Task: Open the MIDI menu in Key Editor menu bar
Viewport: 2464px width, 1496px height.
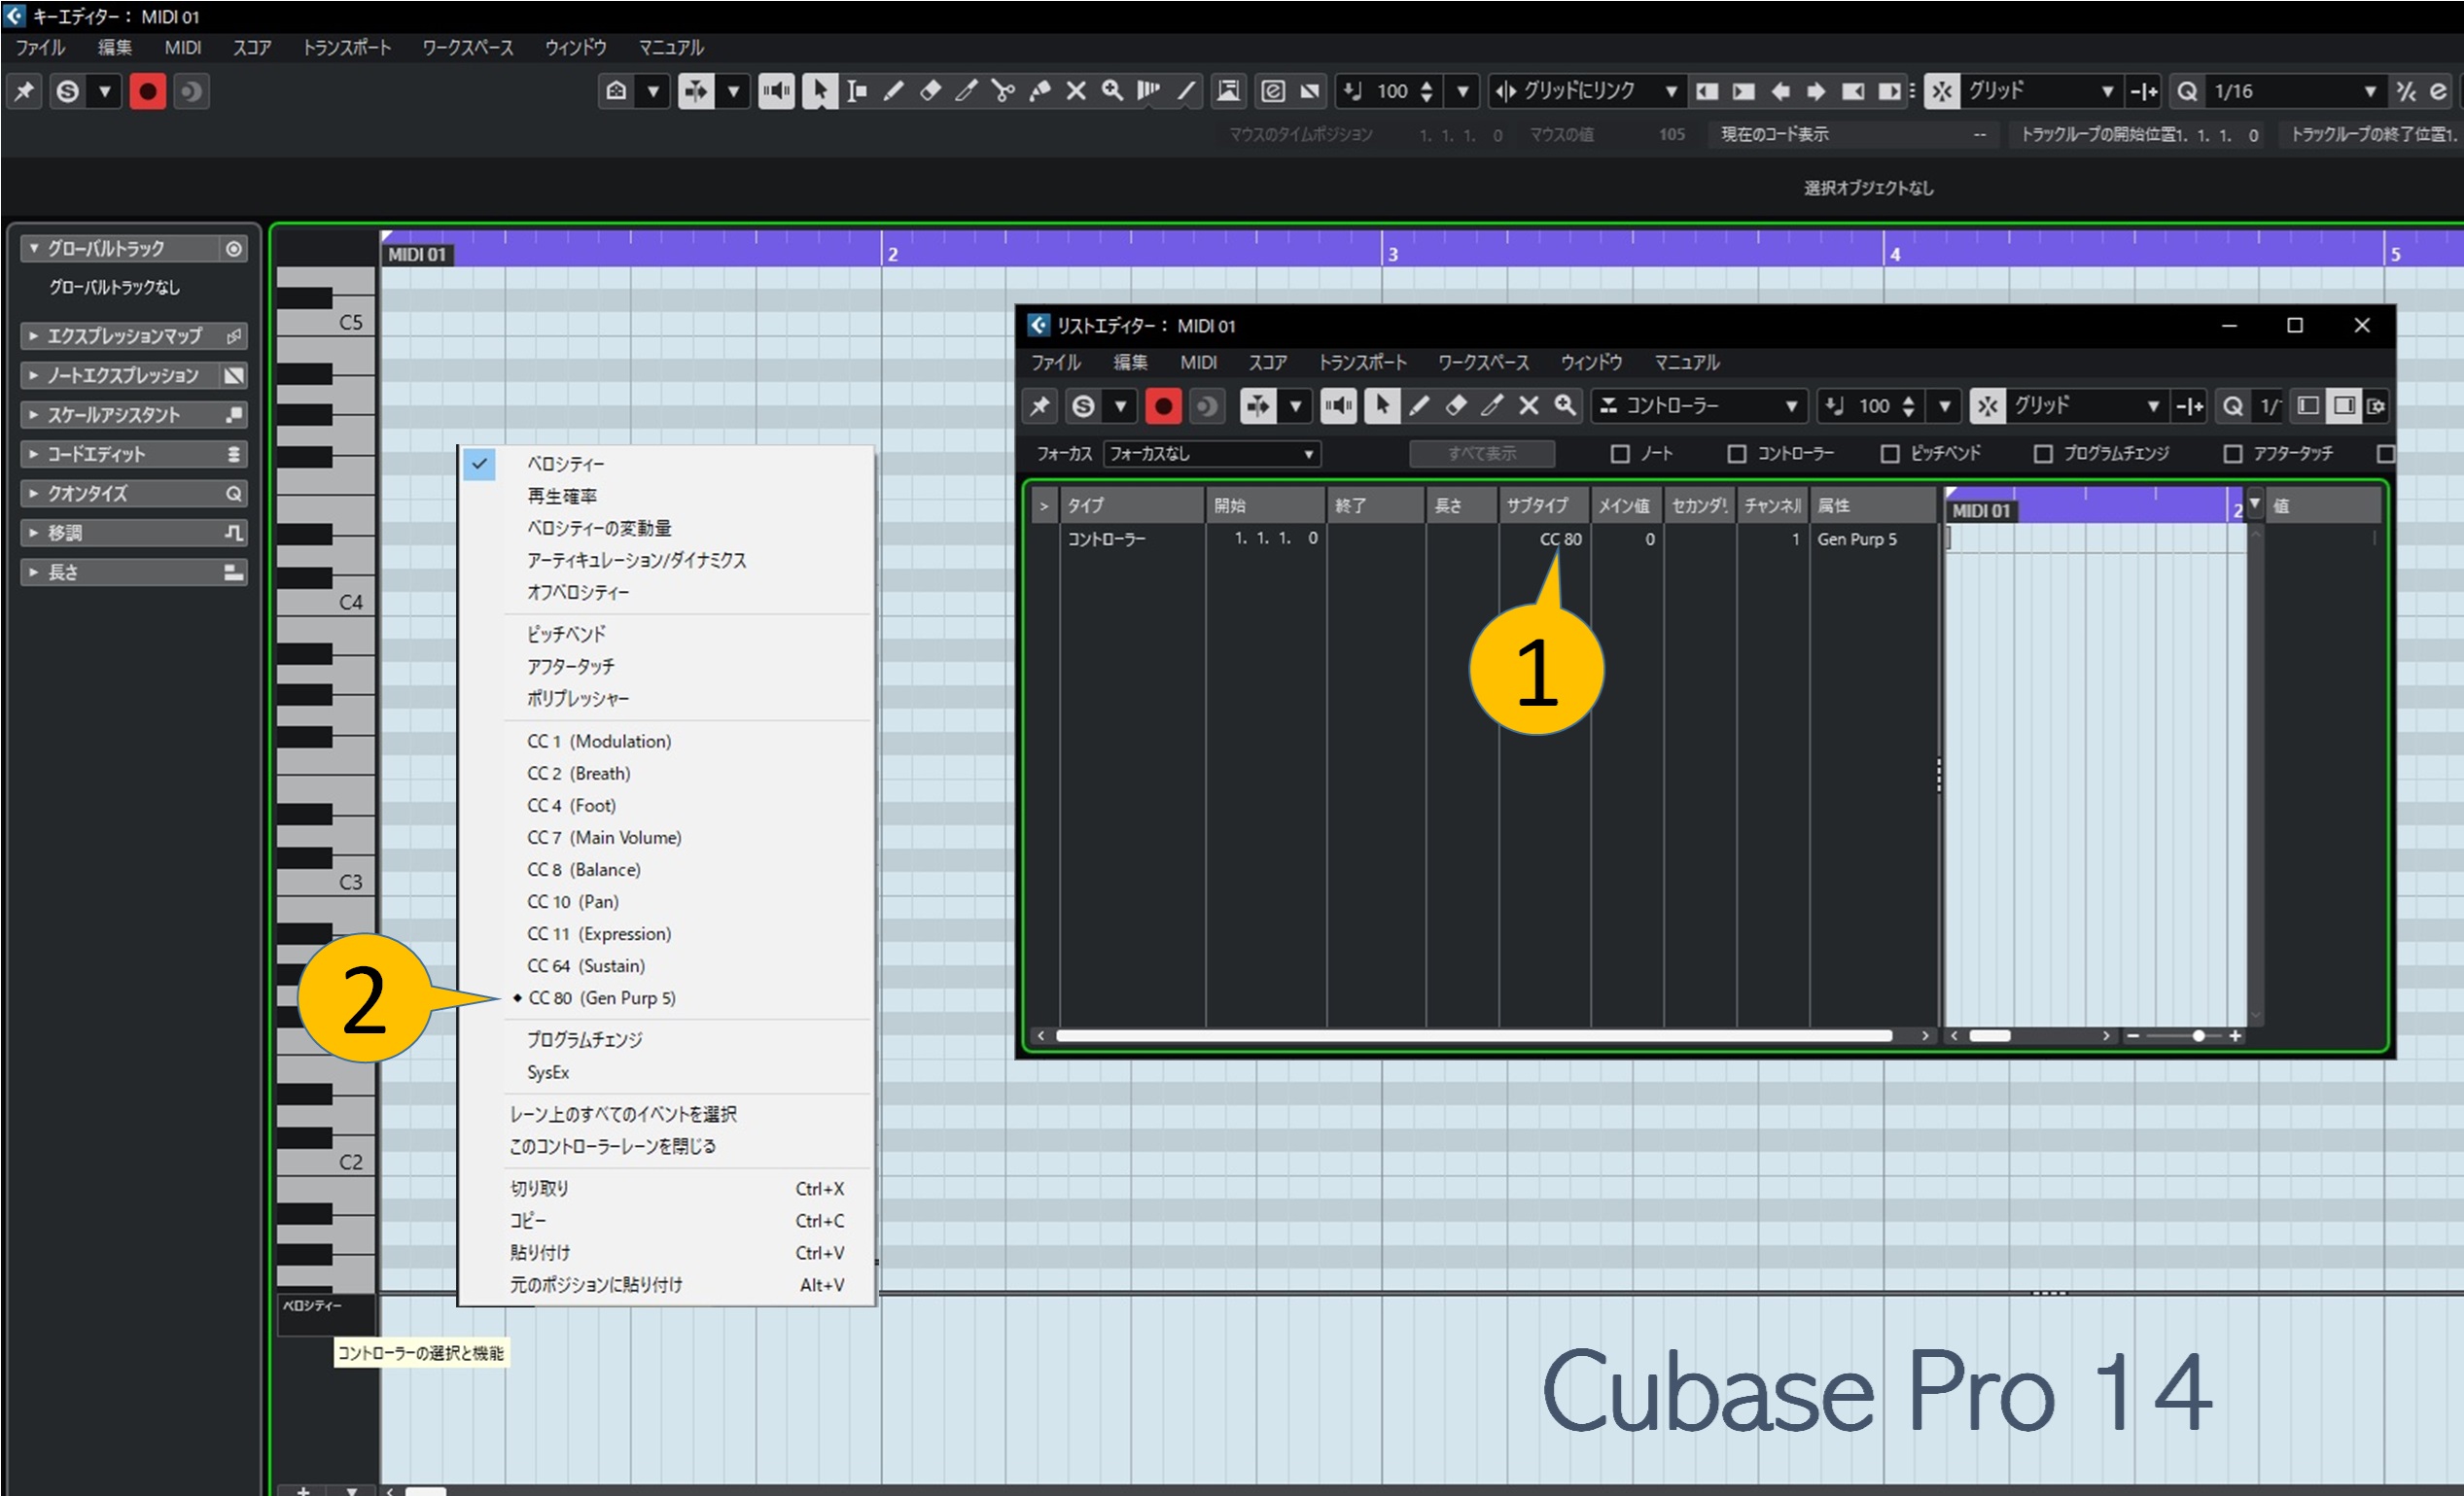Action: pyautogui.click(x=183, y=48)
